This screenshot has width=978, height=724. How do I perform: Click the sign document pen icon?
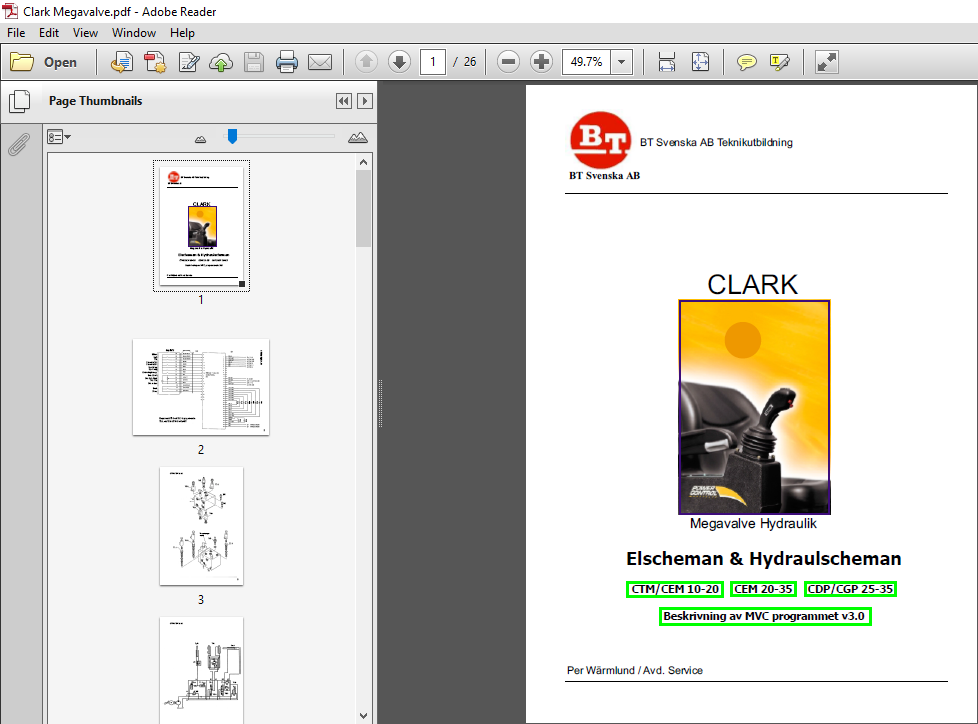(x=188, y=62)
